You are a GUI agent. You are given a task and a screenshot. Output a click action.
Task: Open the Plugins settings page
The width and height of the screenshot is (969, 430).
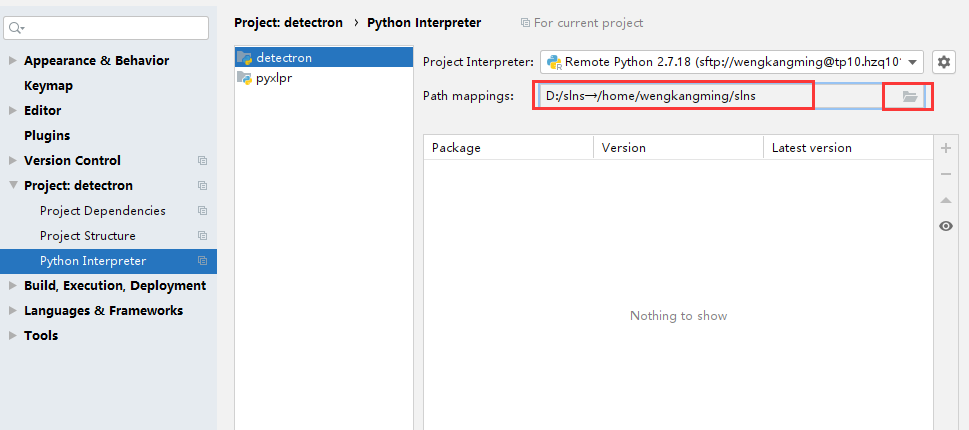(47, 136)
